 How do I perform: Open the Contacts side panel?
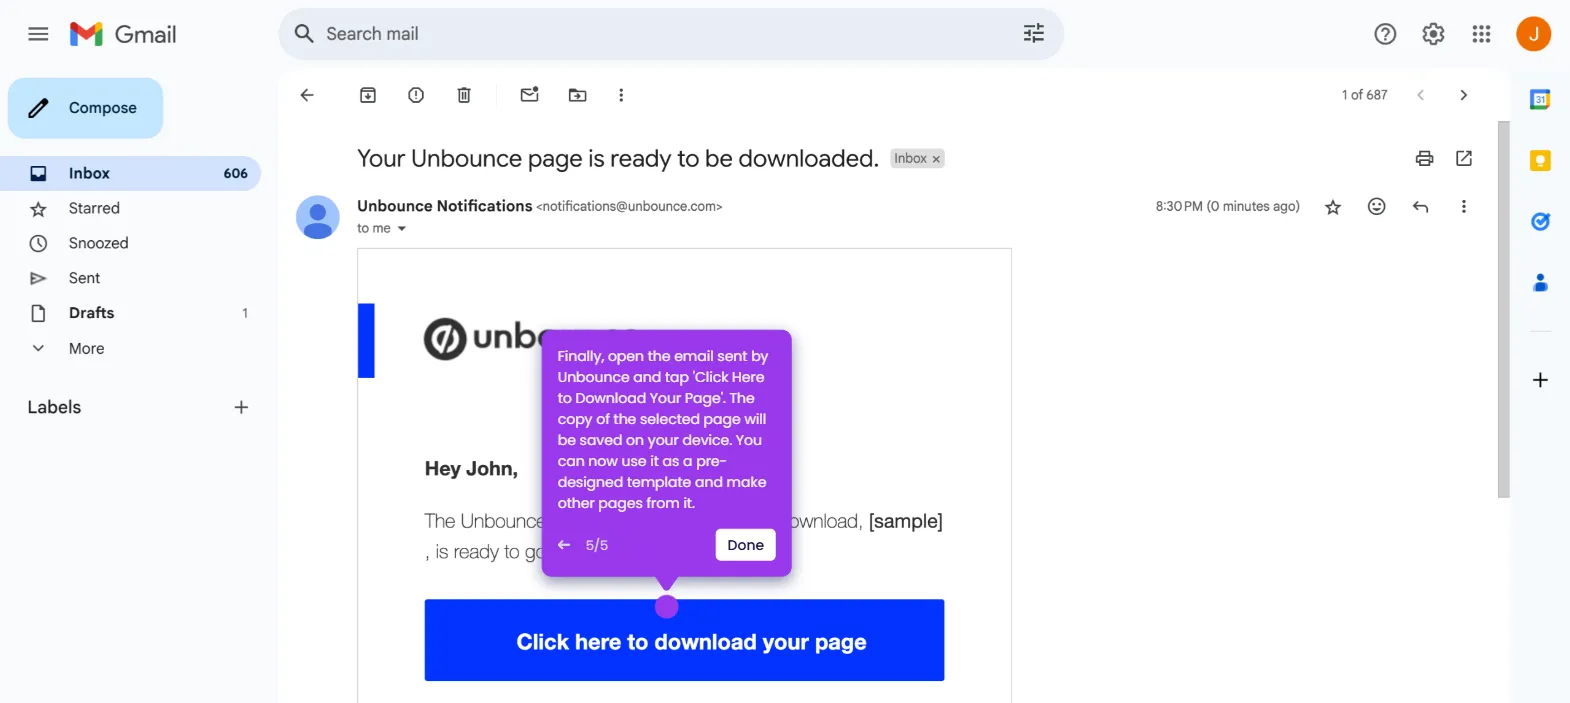click(1540, 283)
